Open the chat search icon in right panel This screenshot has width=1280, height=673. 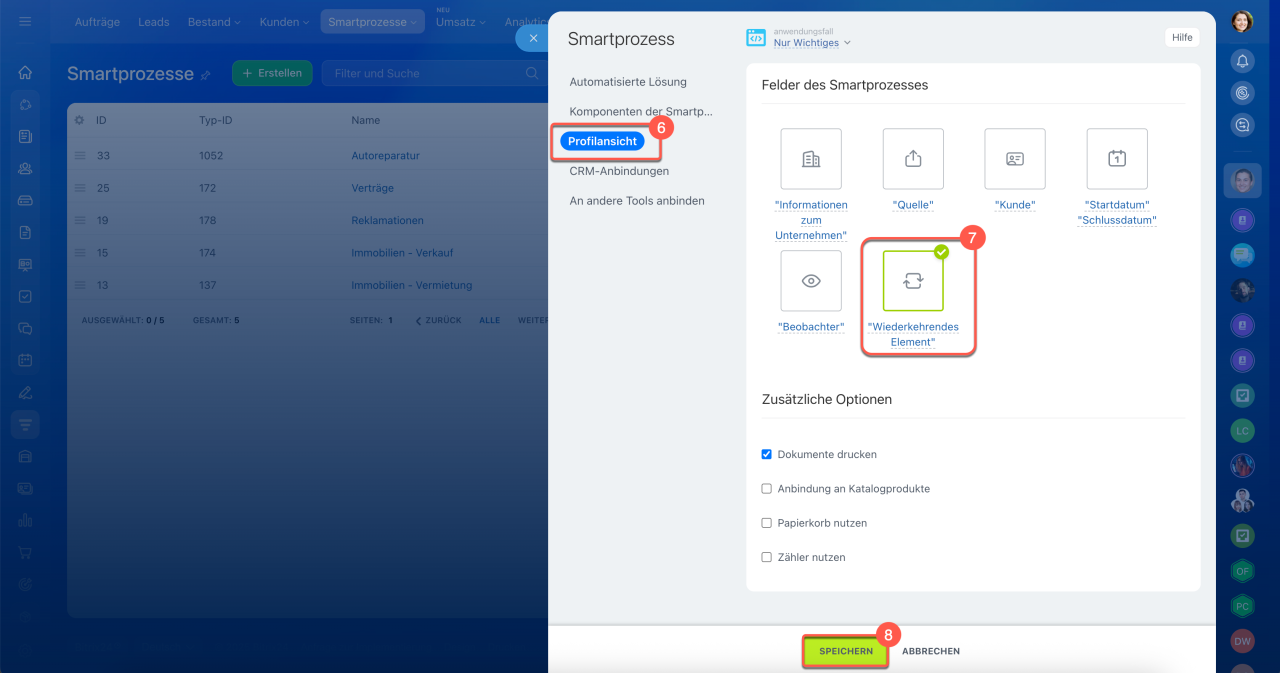(x=1242, y=126)
